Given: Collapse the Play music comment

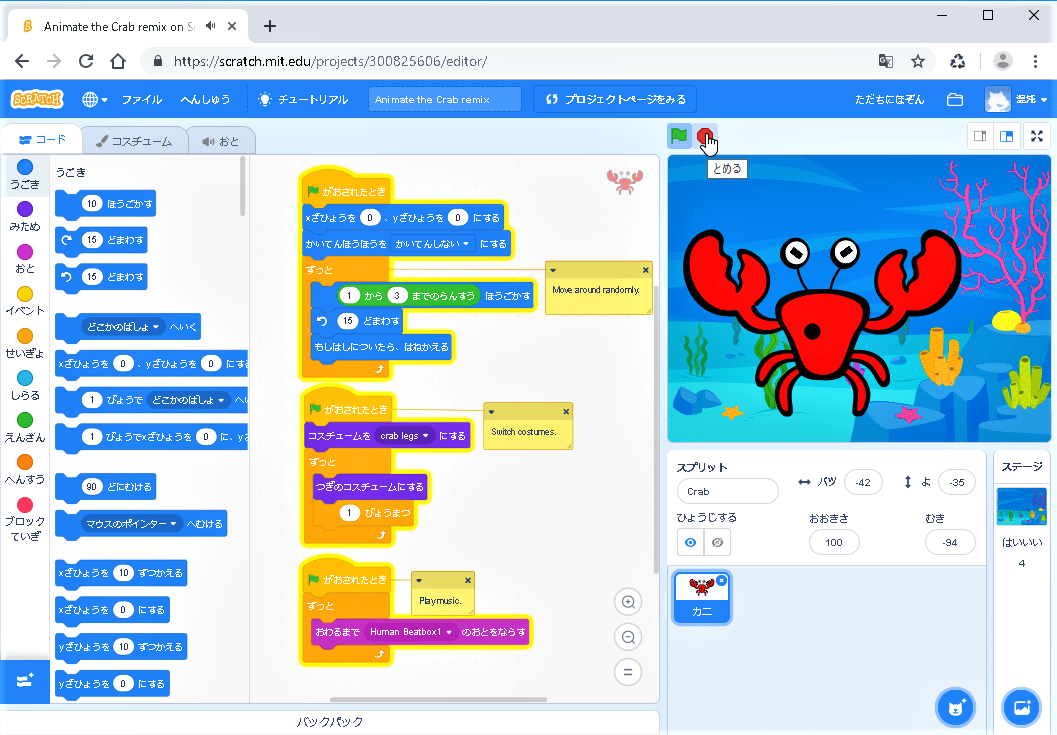Looking at the screenshot, I should click(419, 580).
